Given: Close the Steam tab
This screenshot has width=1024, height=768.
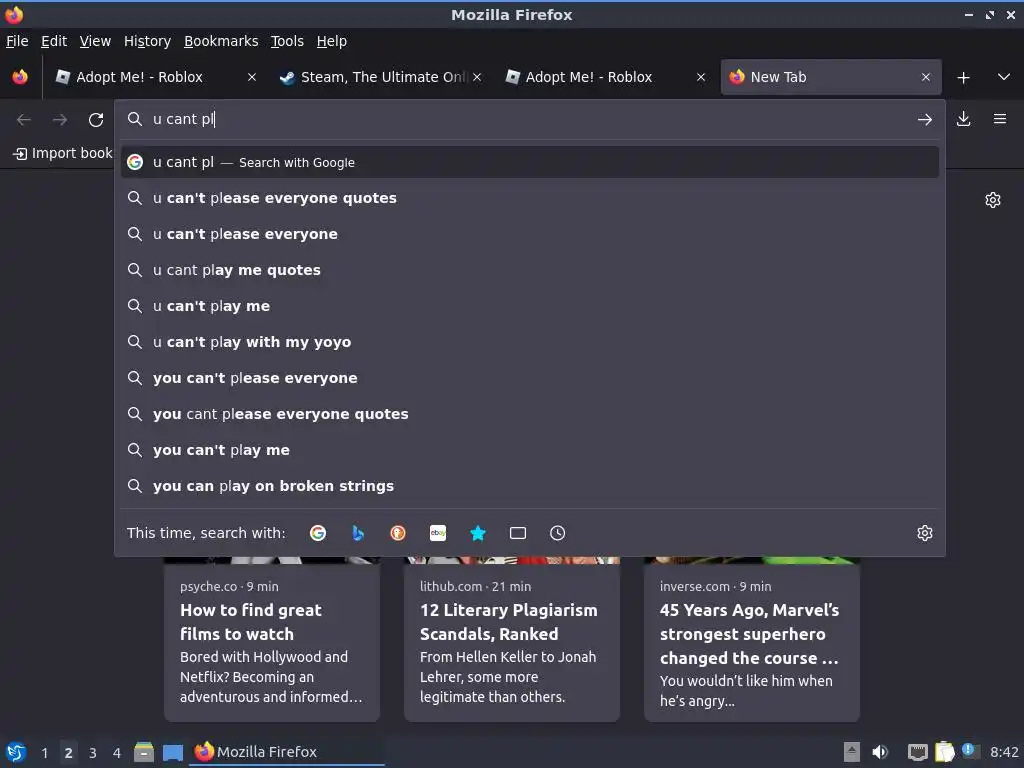Looking at the screenshot, I should 477,77.
